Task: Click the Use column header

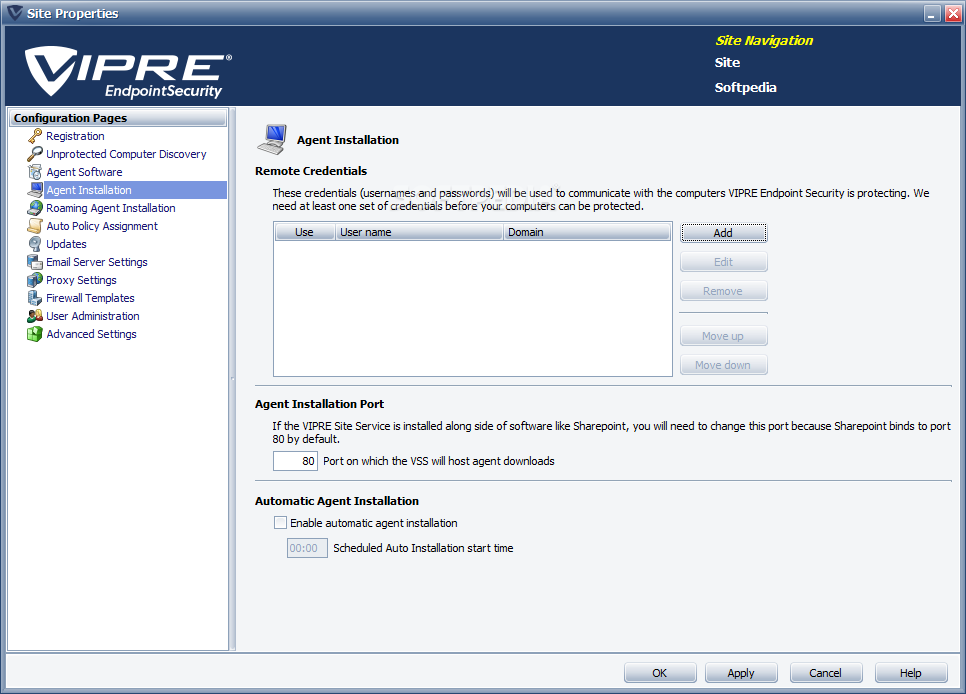Action: (305, 232)
